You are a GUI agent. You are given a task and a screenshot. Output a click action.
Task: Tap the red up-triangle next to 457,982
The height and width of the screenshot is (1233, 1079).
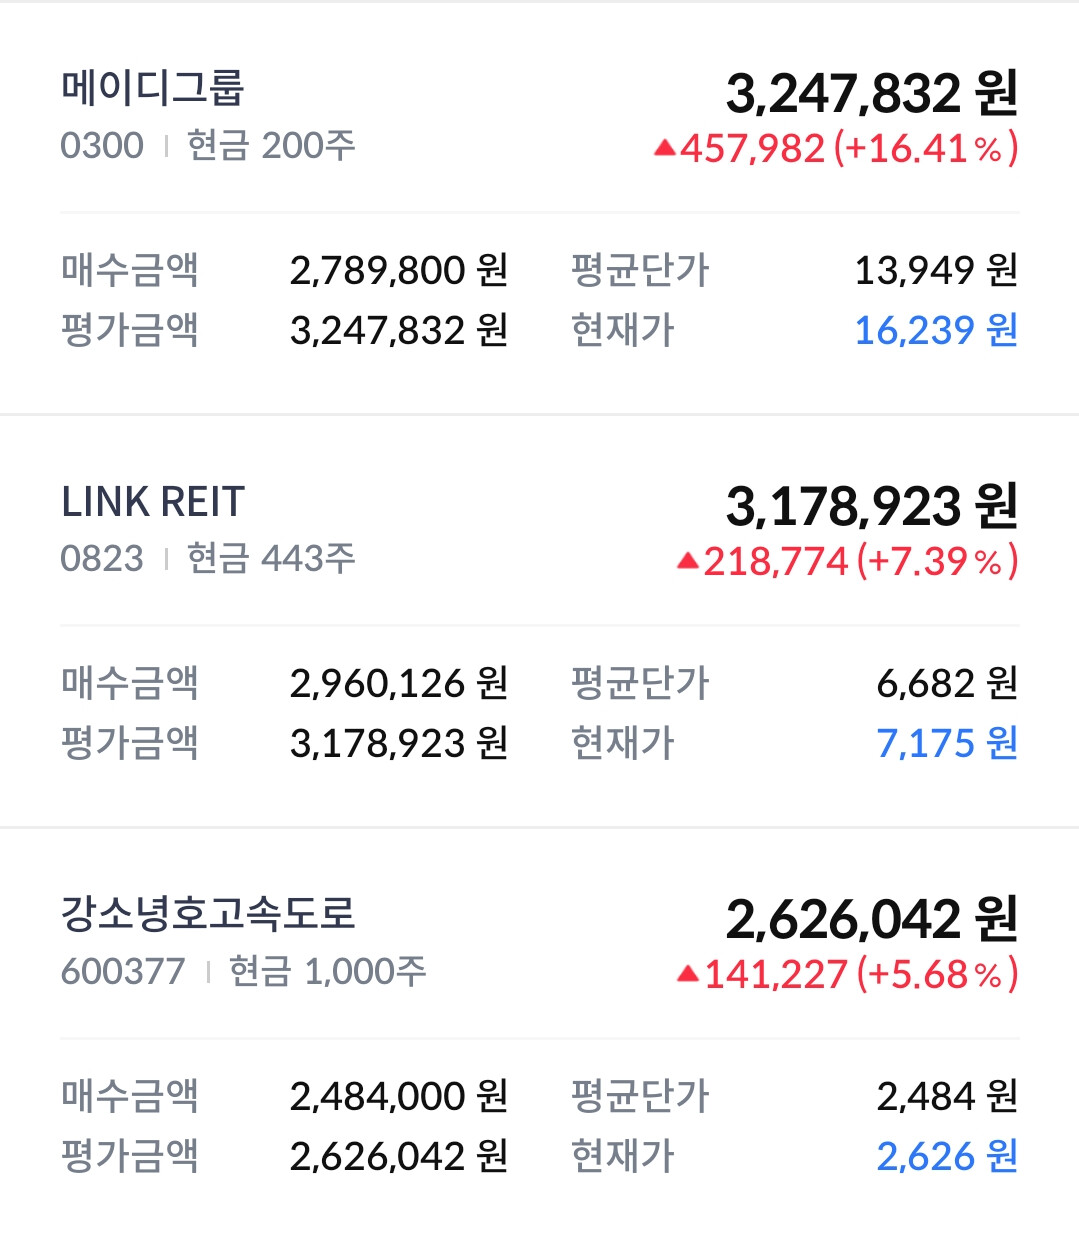665,149
